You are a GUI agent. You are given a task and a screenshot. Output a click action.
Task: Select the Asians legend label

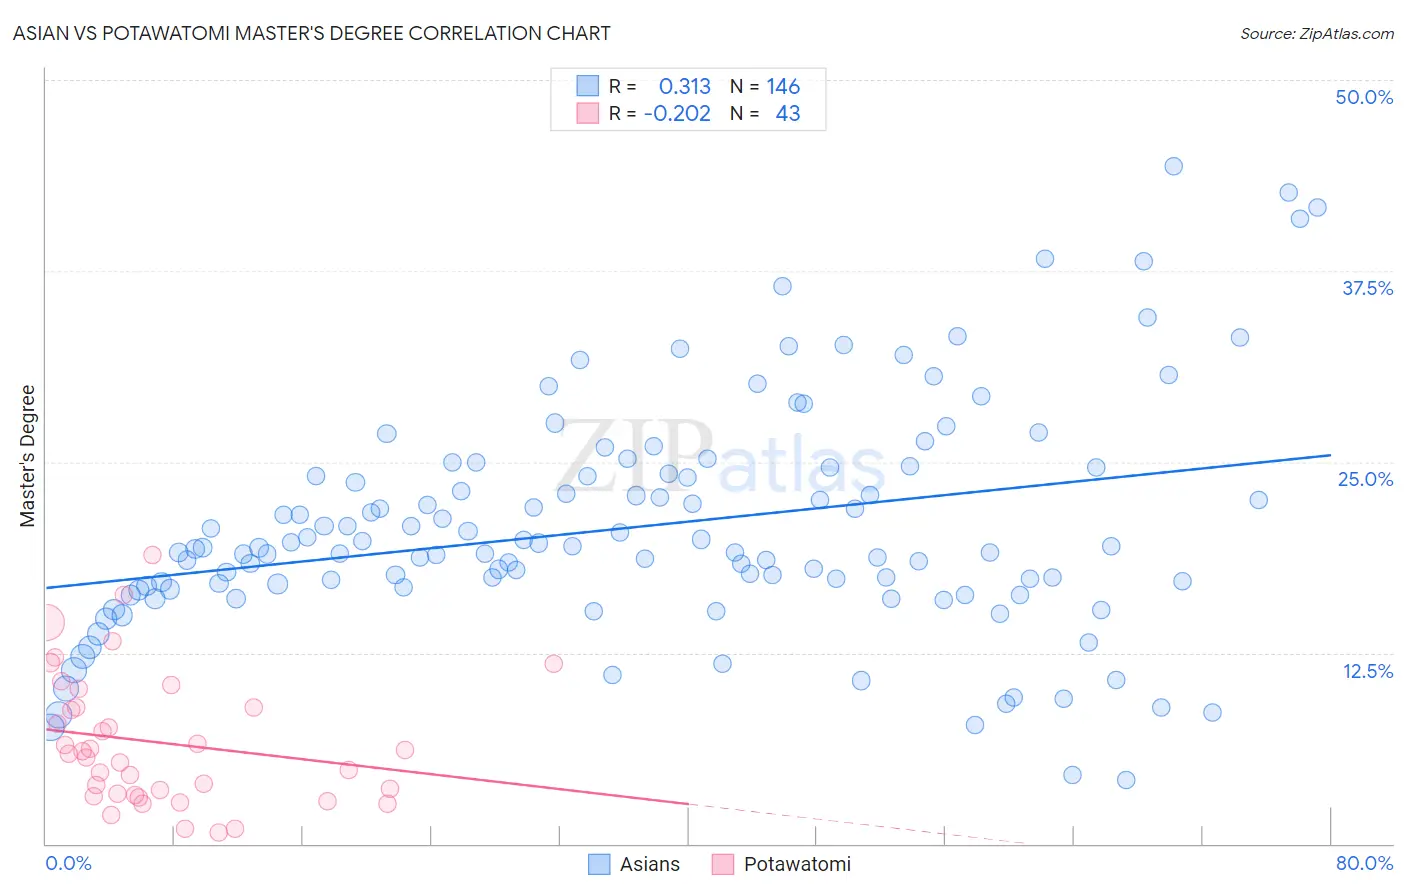[x=650, y=864]
